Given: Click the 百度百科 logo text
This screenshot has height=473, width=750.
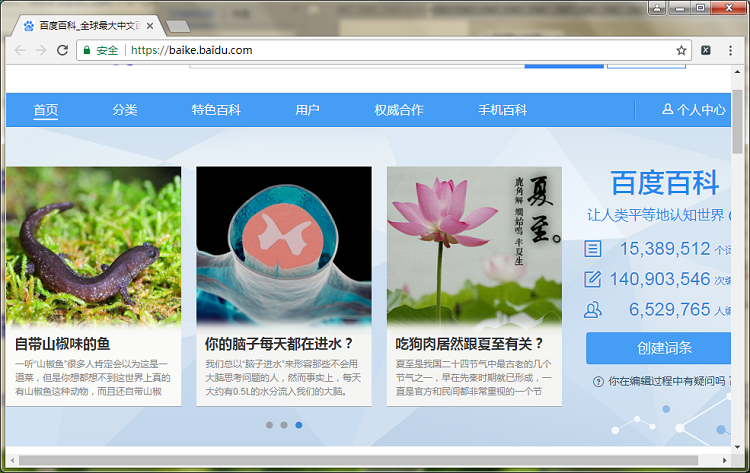Looking at the screenshot, I should 665,183.
